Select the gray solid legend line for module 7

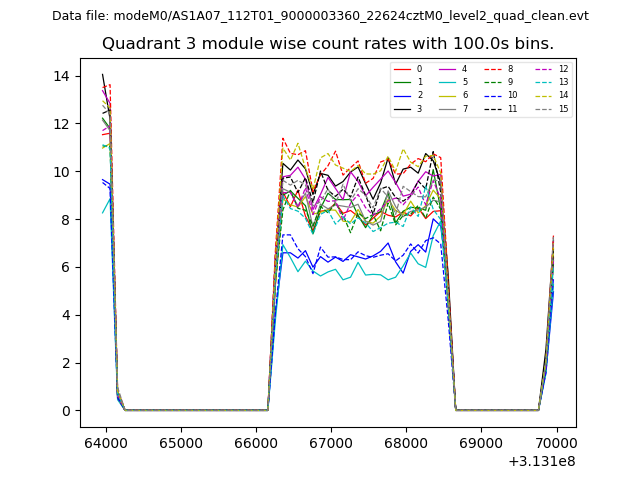pyautogui.click(x=449, y=108)
